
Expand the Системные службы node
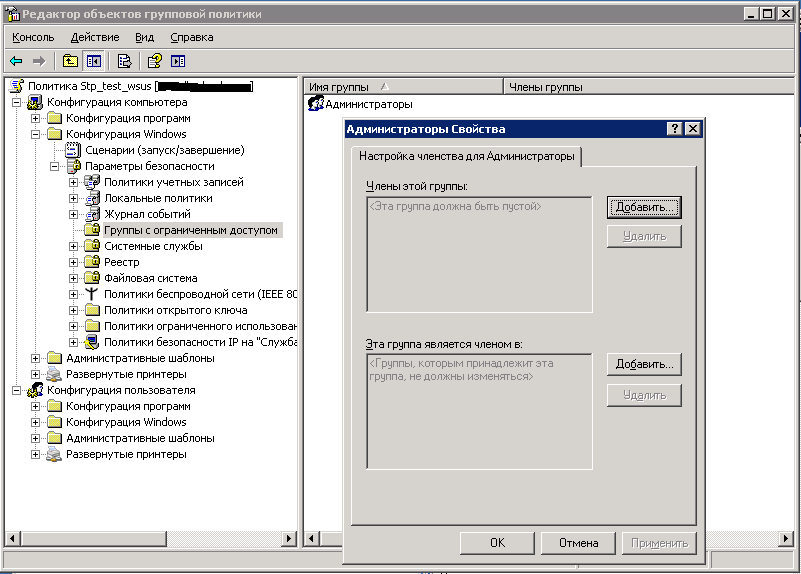tap(74, 246)
